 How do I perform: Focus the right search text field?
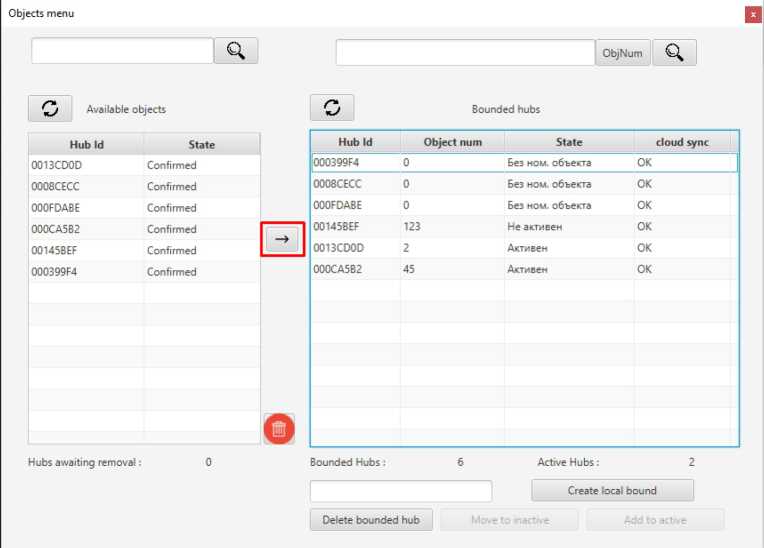(x=465, y=53)
